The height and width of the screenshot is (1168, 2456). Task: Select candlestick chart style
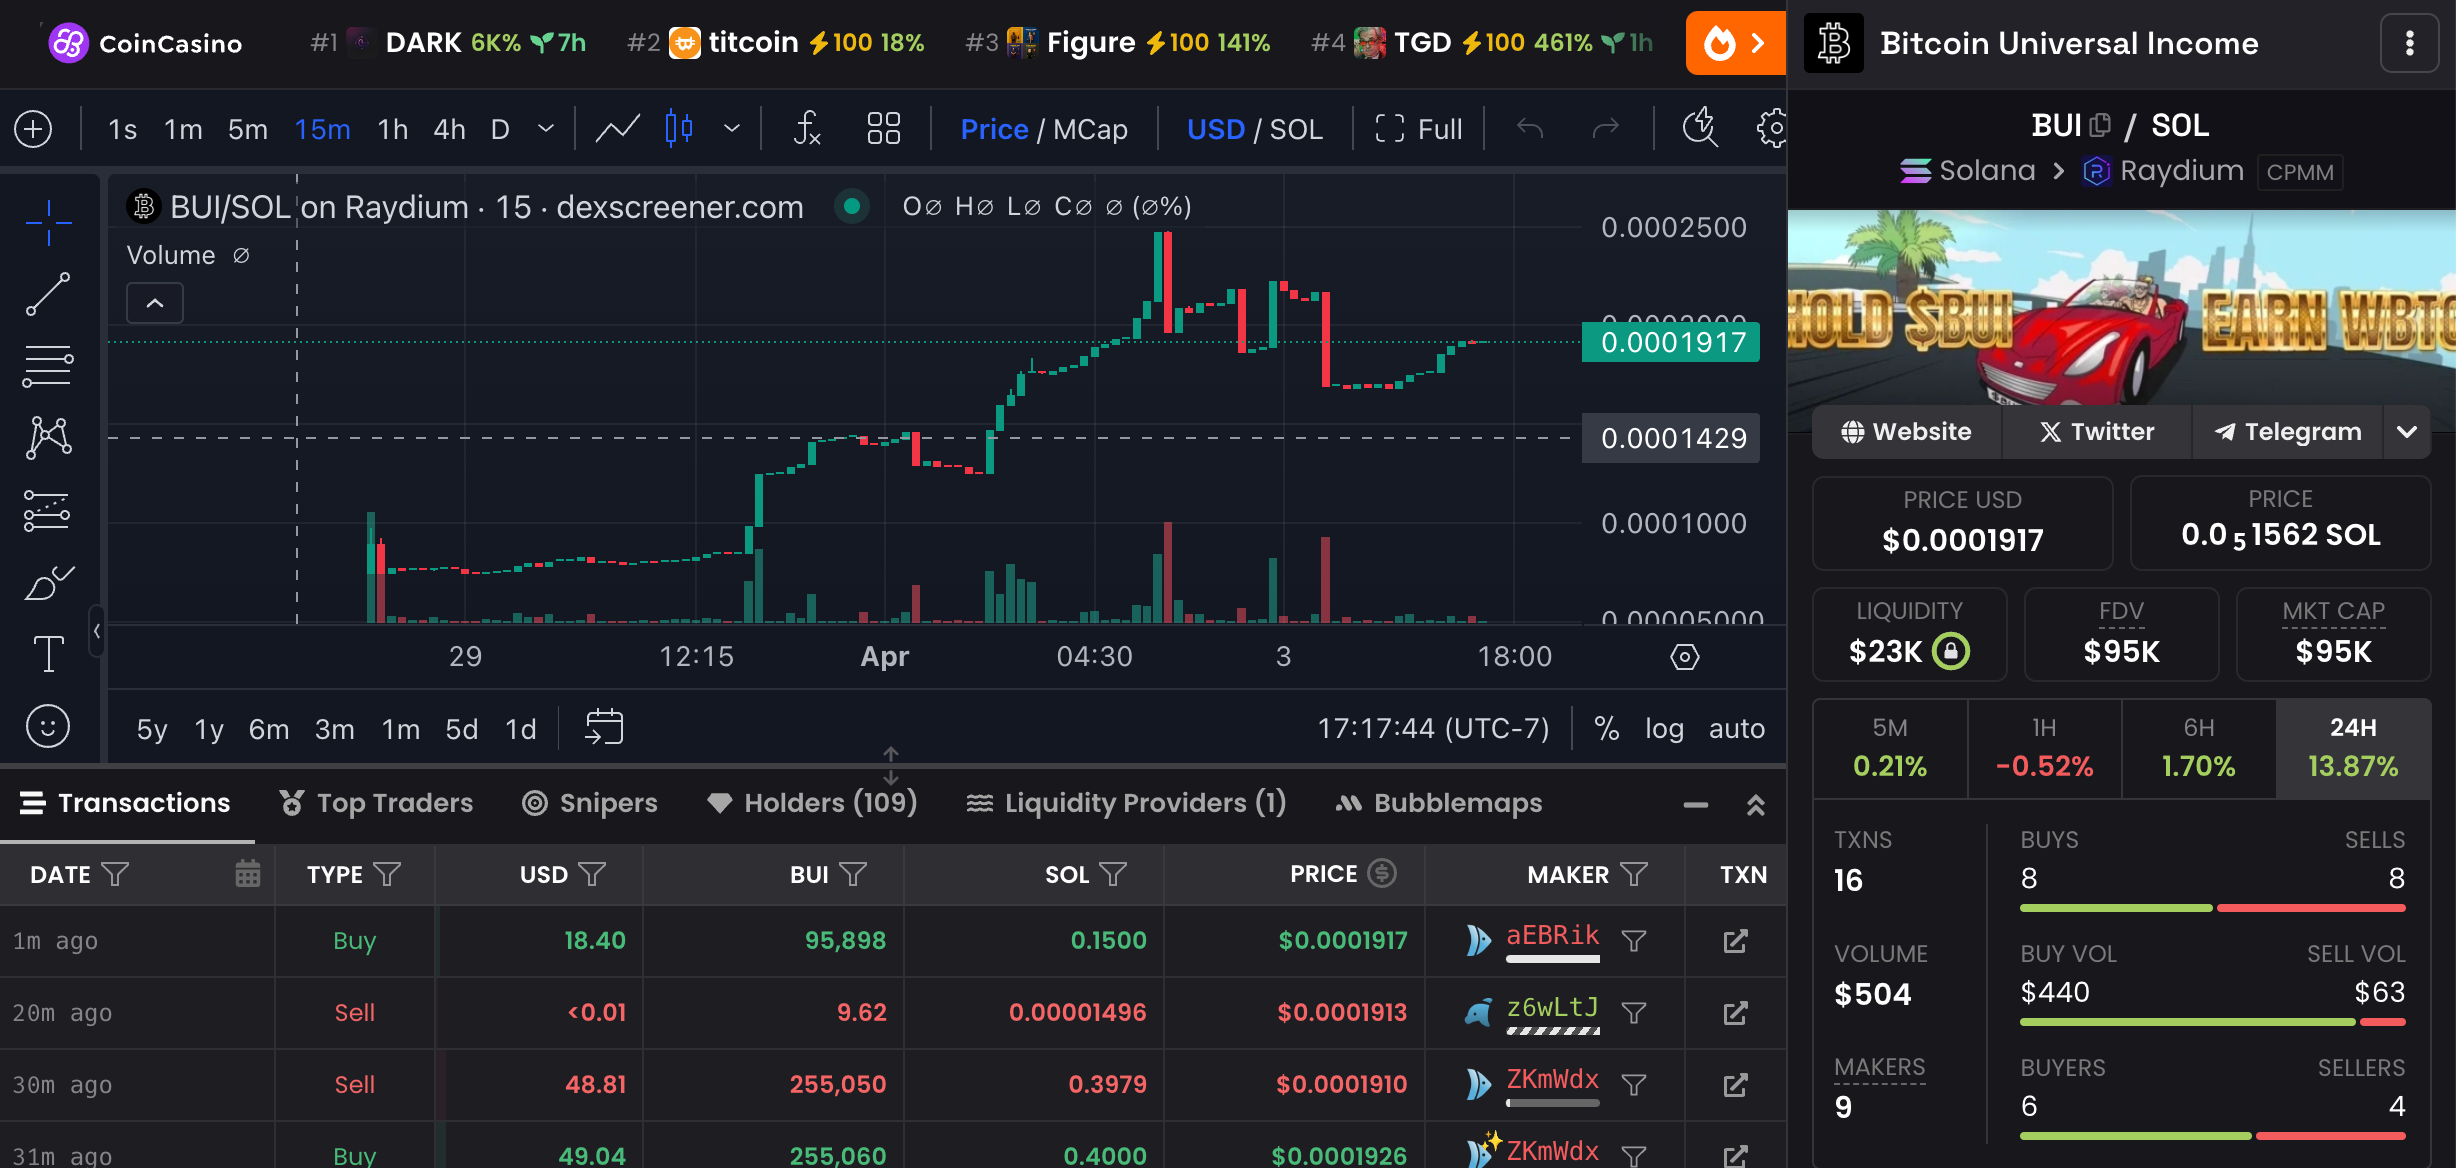coord(679,129)
